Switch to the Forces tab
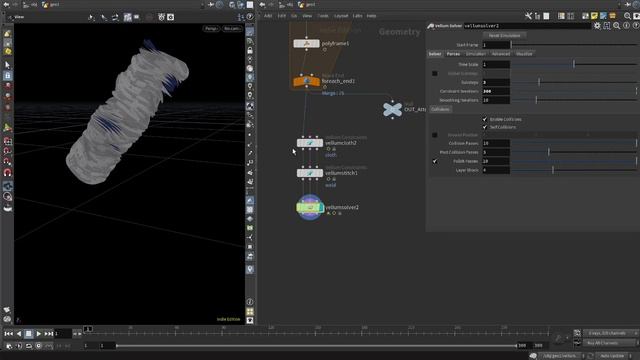Viewport: 640px width, 360px height. pyautogui.click(x=453, y=54)
